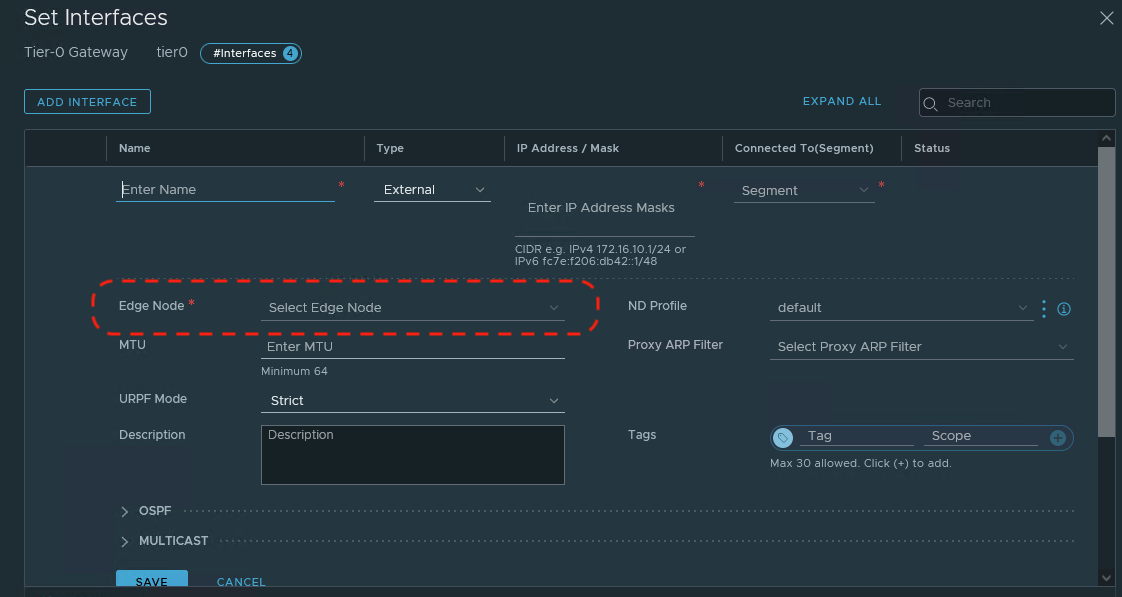Click the plus icon to add tag
Image resolution: width=1122 pixels, height=597 pixels.
pos(1057,438)
